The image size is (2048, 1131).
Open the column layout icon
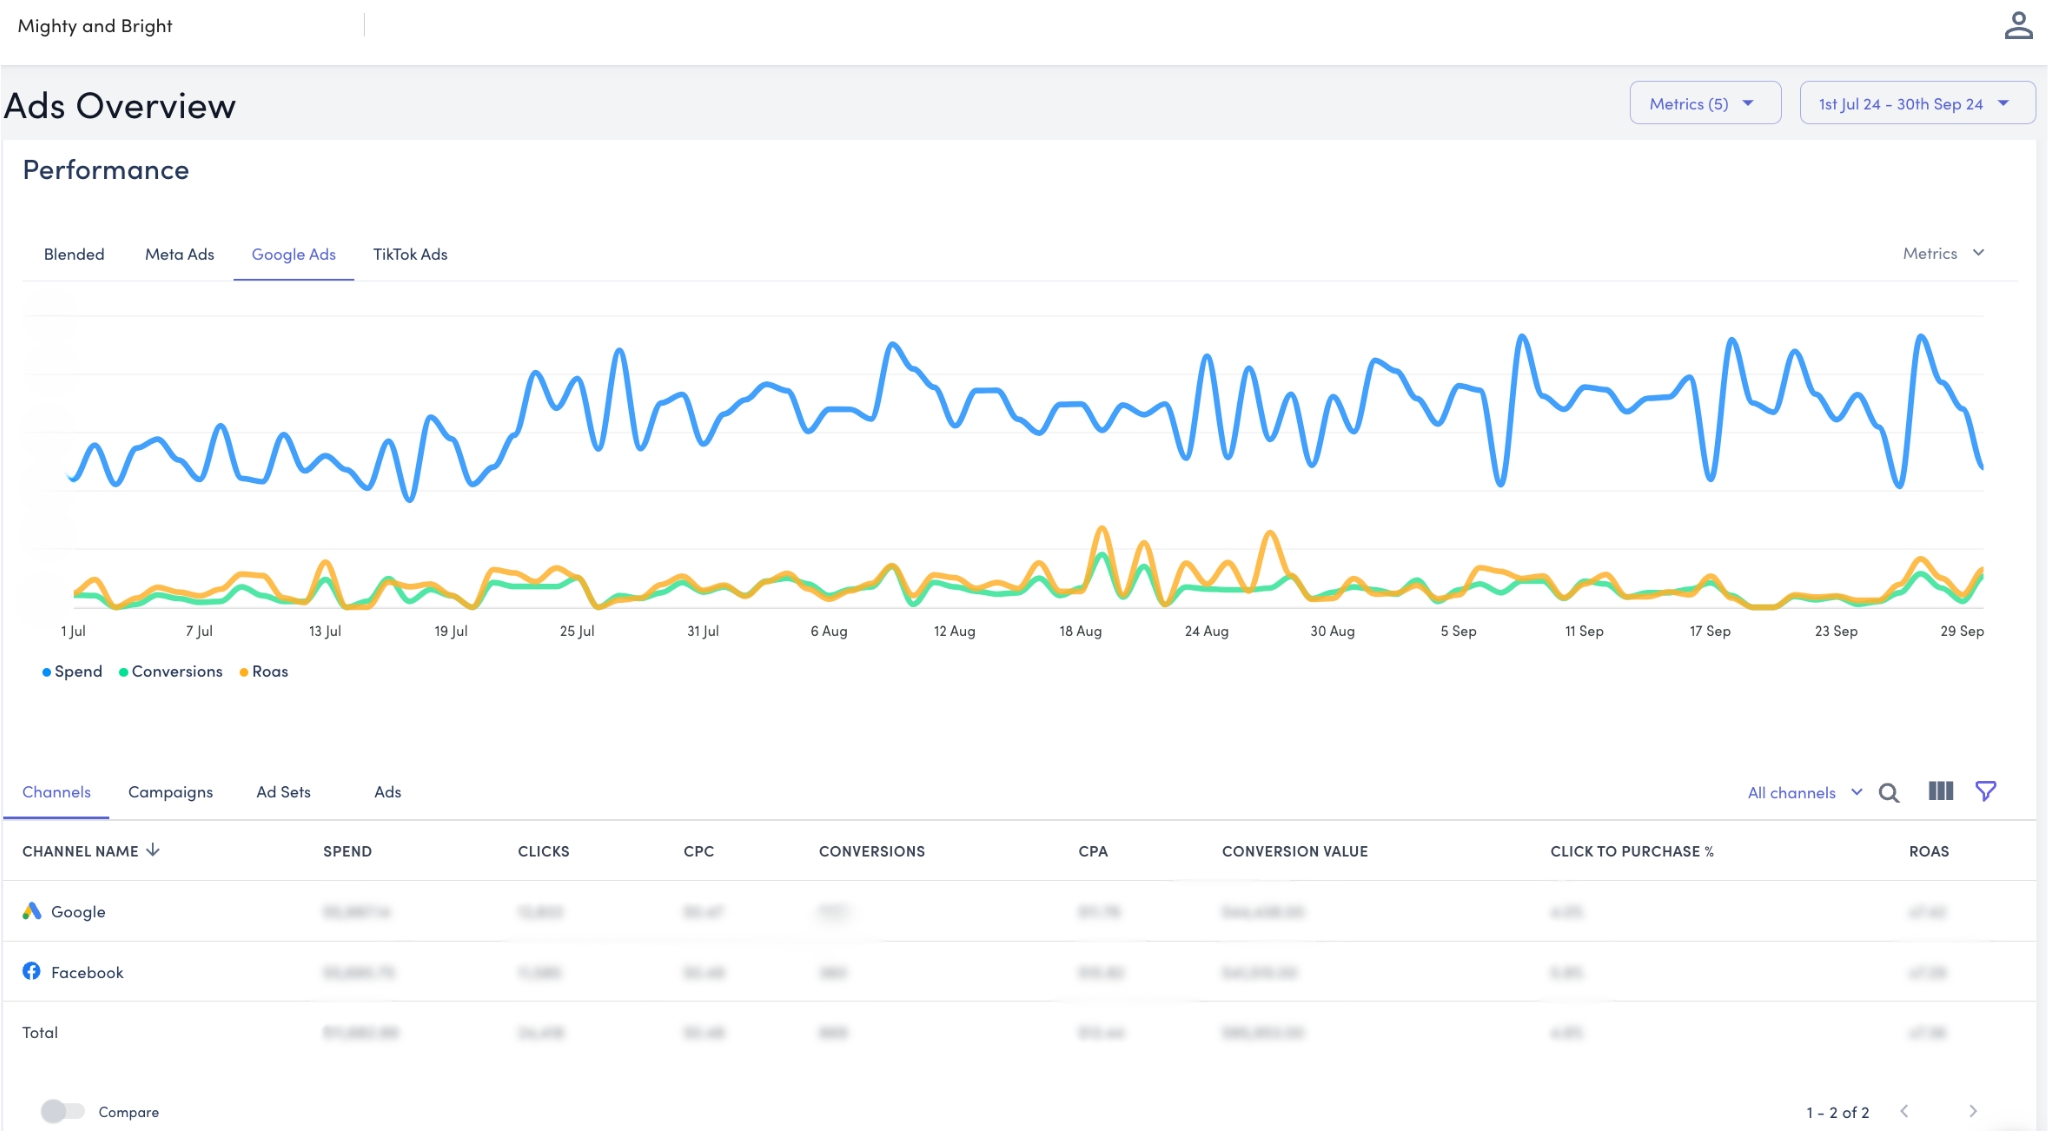[1940, 791]
